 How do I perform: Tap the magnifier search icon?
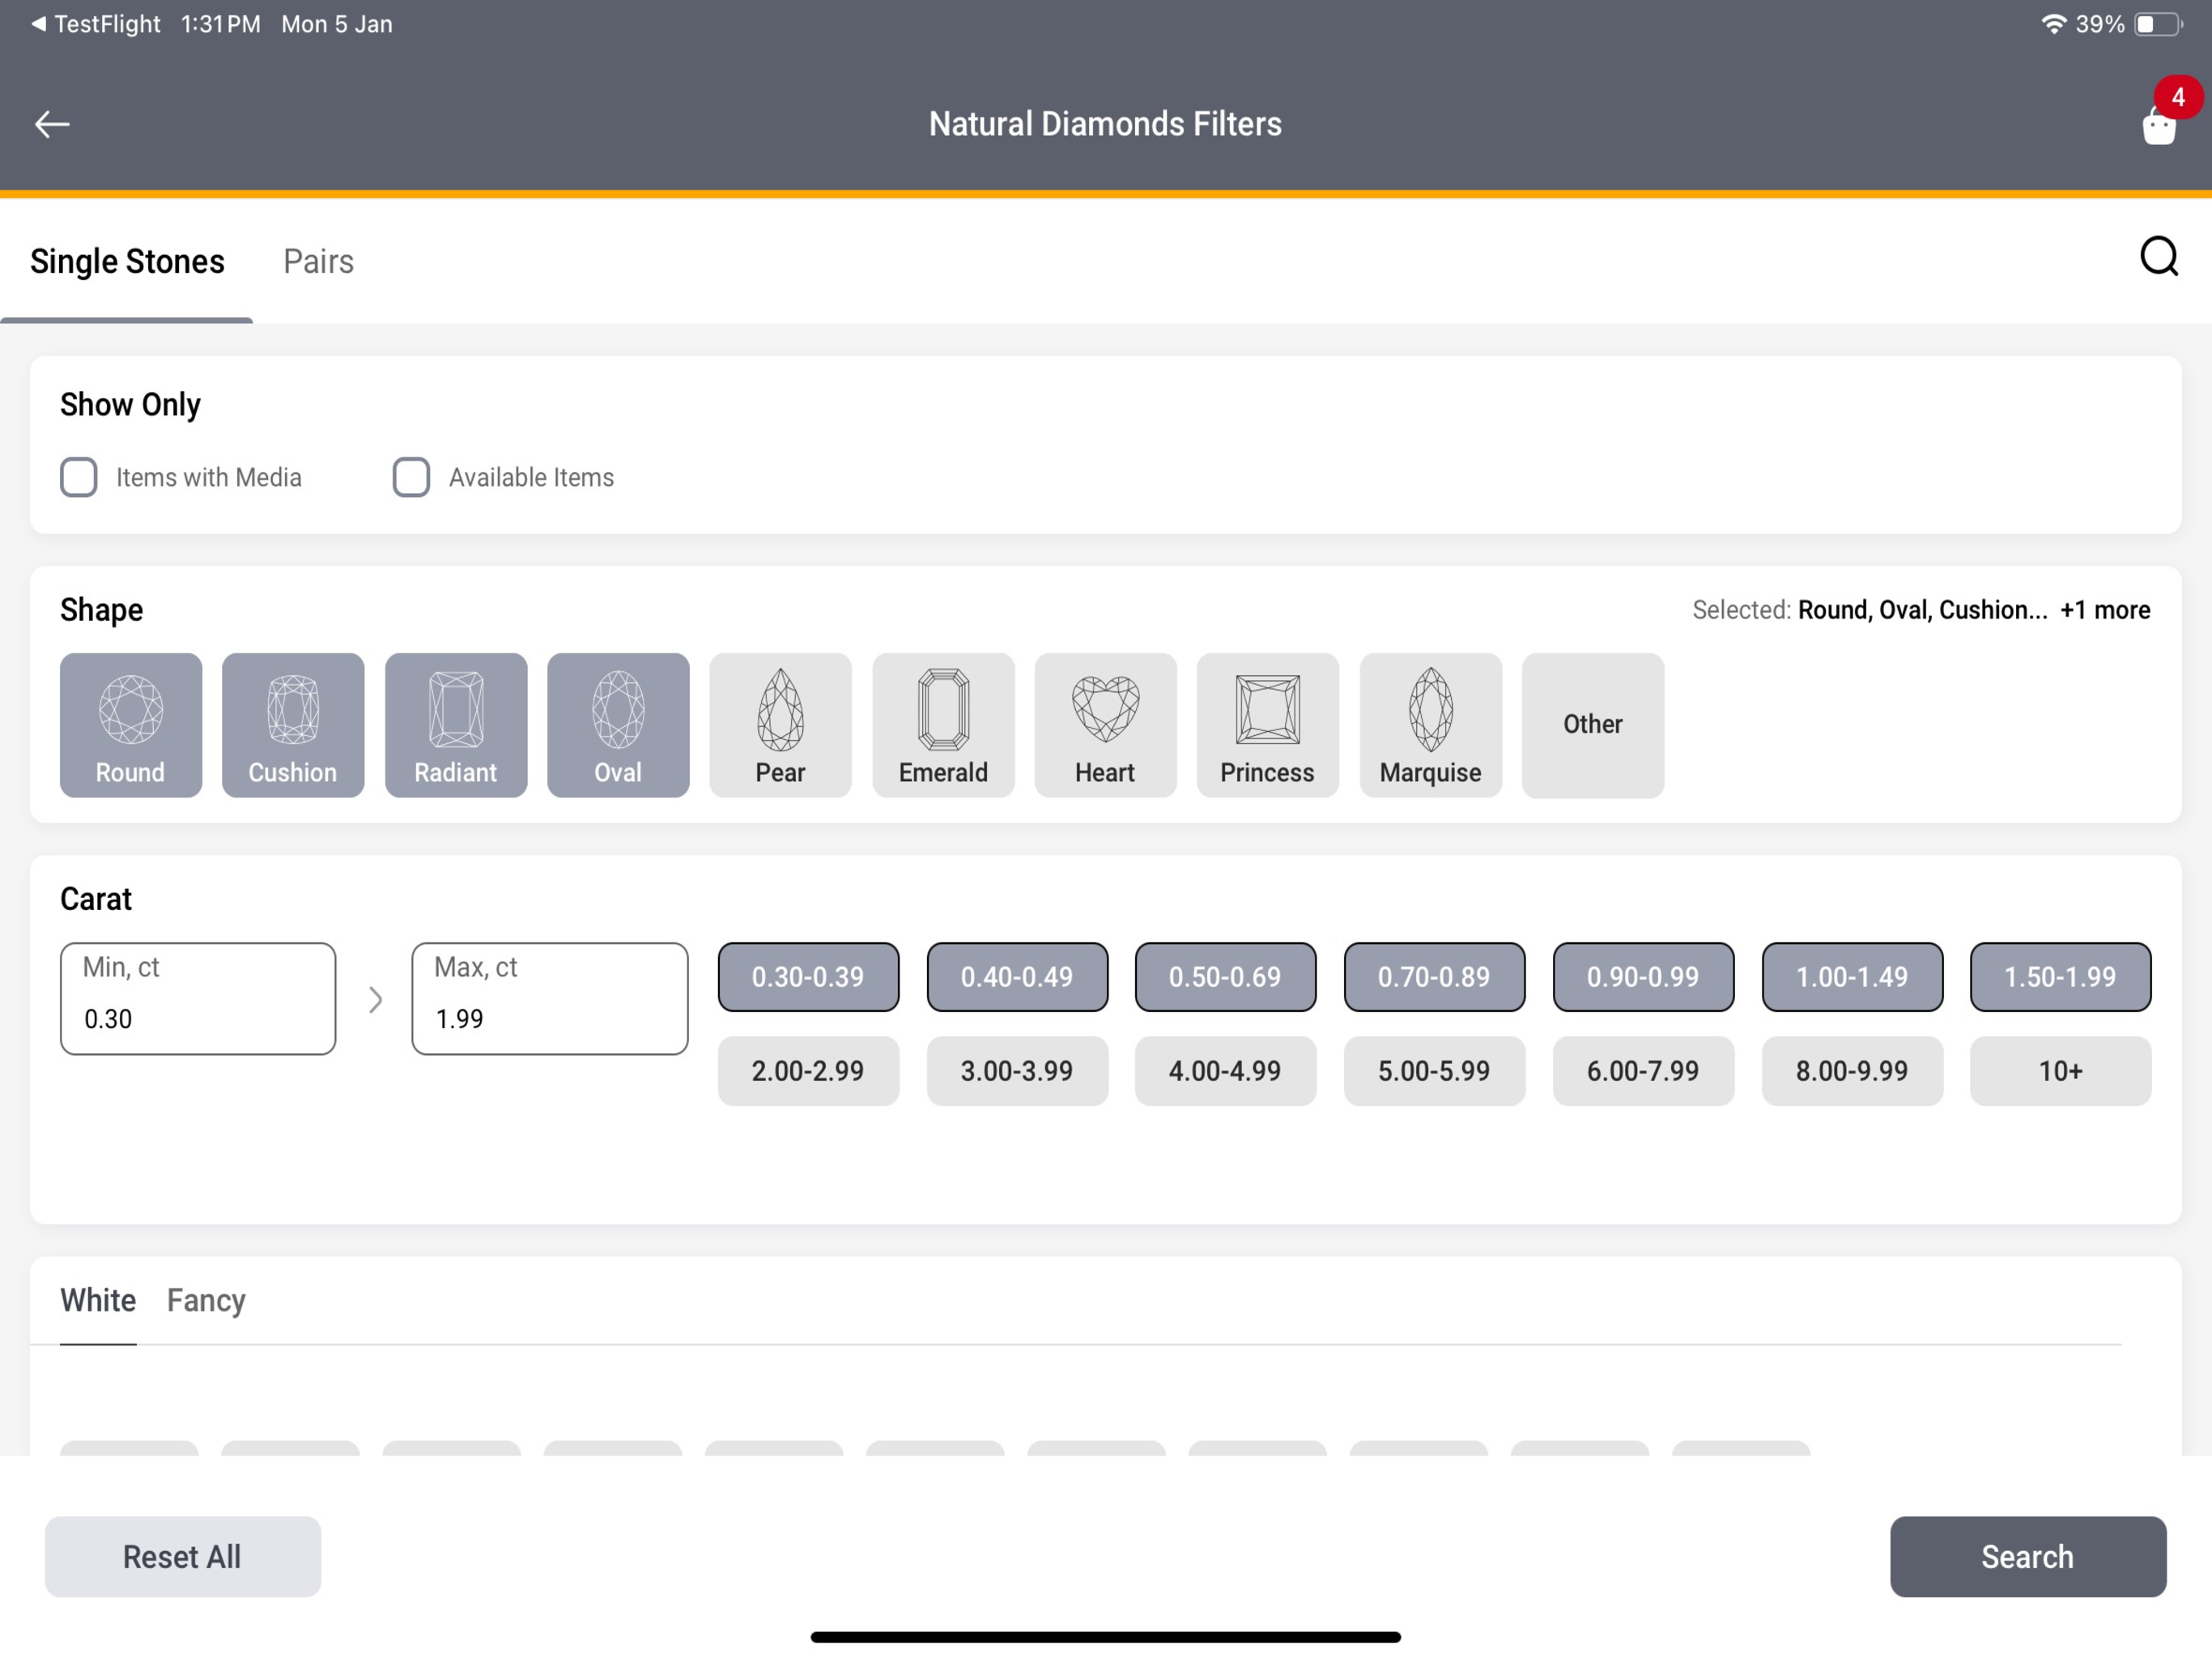2159,256
